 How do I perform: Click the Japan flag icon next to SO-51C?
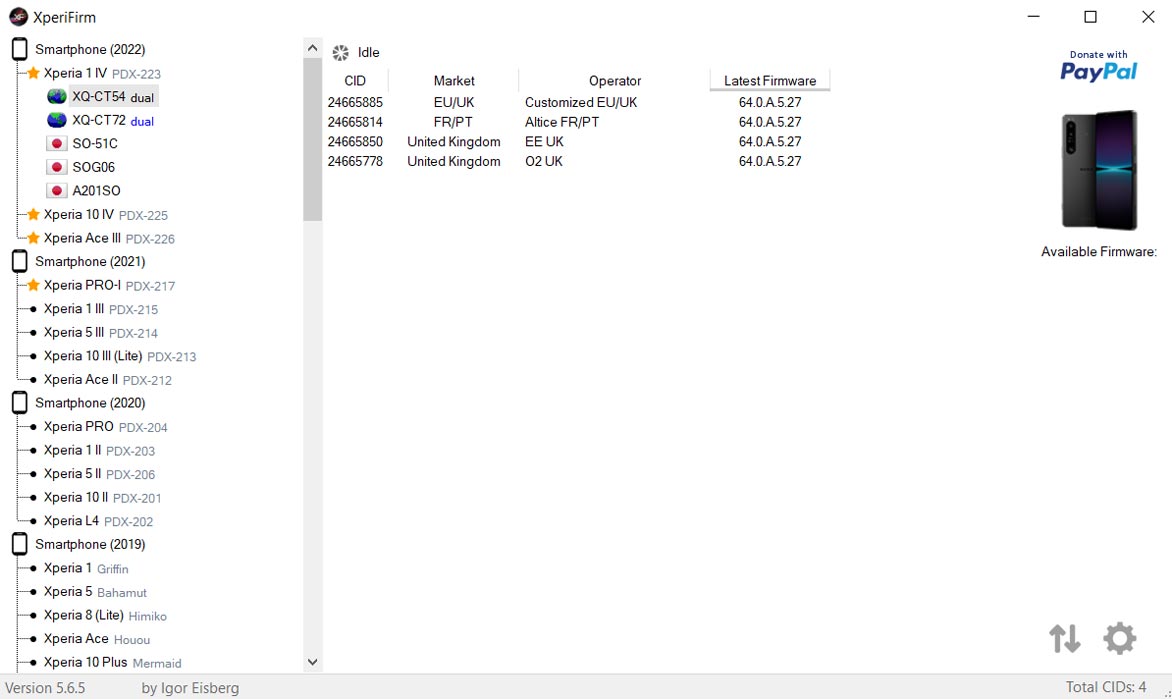(x=56, y=143)
